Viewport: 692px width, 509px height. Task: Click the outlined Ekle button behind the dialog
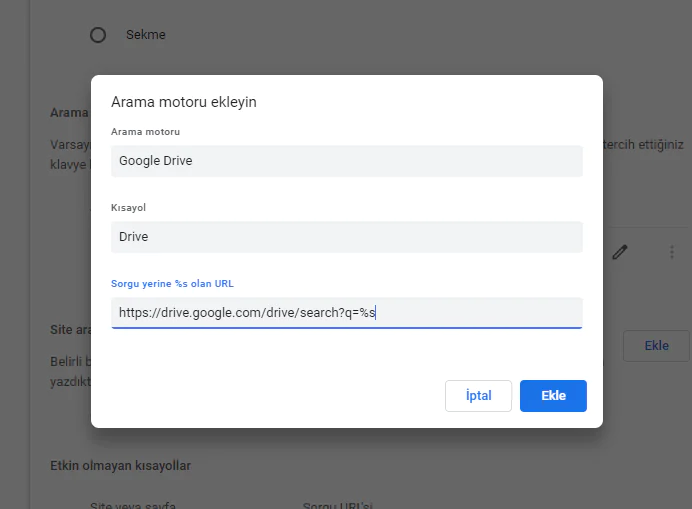pos(656,346)
